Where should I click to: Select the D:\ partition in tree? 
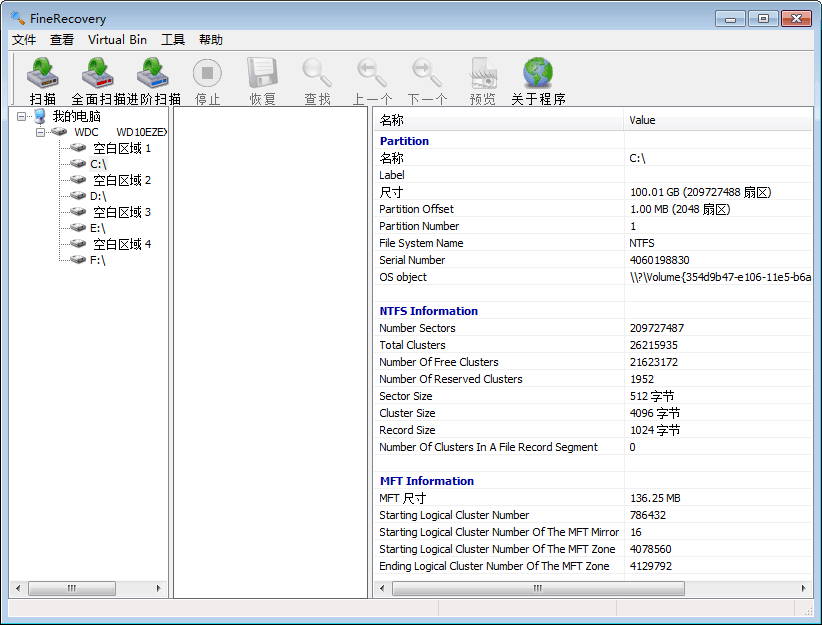tap(98, 196)
